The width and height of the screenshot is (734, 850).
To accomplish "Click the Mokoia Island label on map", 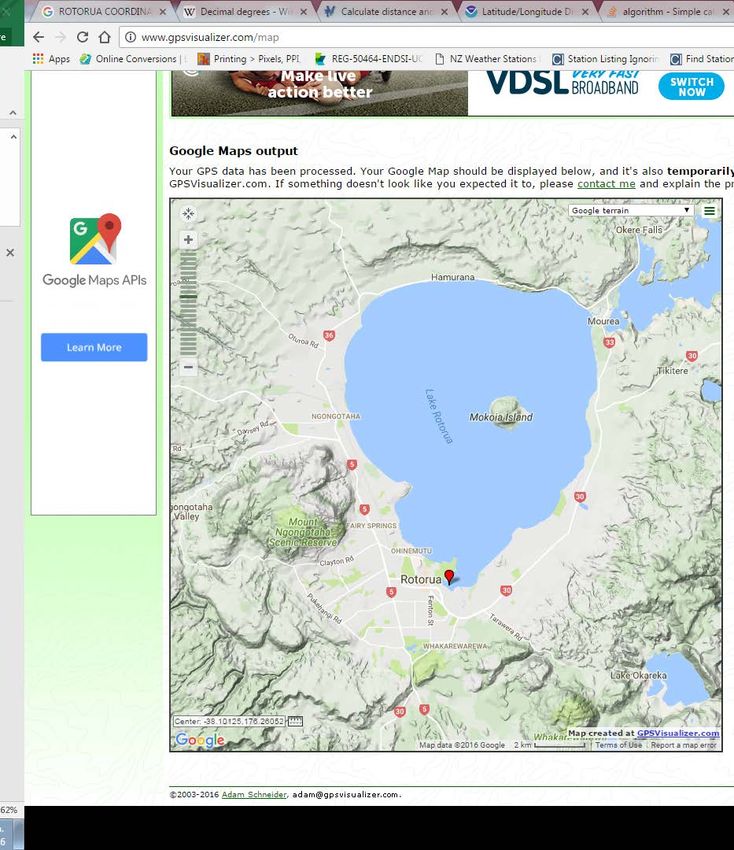I will click(x=501, y=417).
